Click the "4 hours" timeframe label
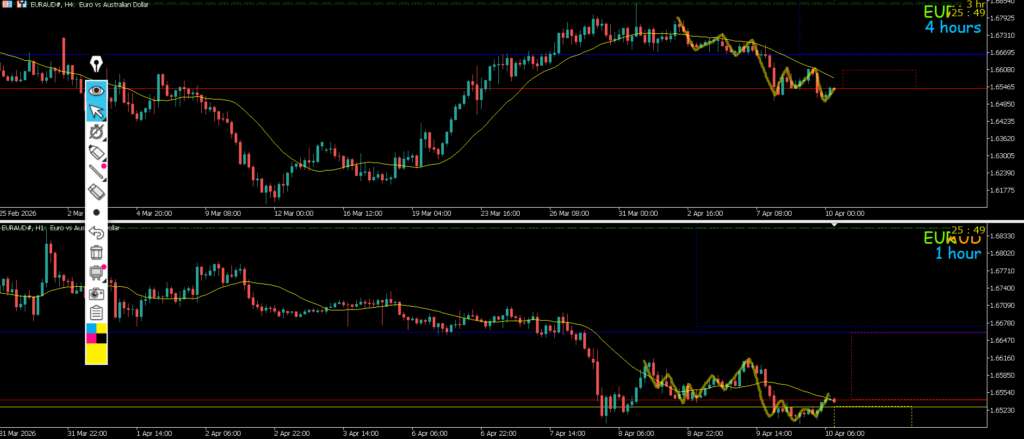The image size is (1024, 439). pyautogui.click(x=951, y=28)
